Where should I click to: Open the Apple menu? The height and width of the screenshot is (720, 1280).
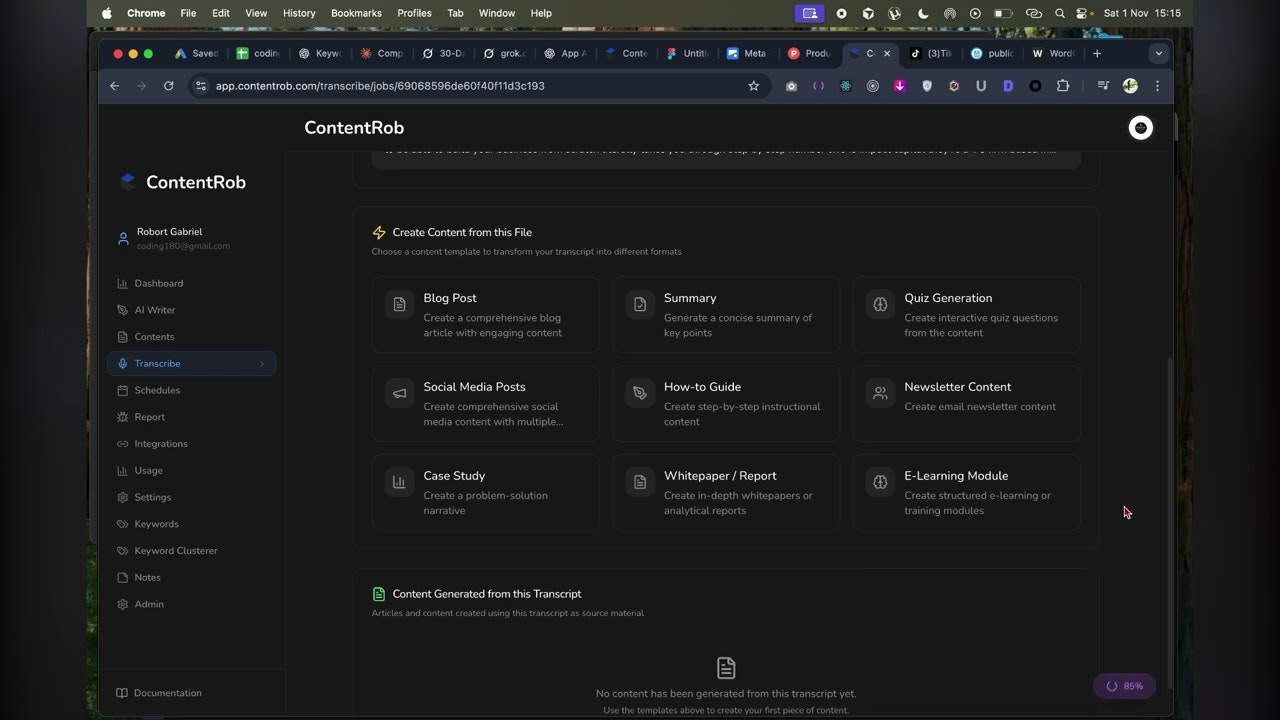pyautogui.click(x=107, y=13)
